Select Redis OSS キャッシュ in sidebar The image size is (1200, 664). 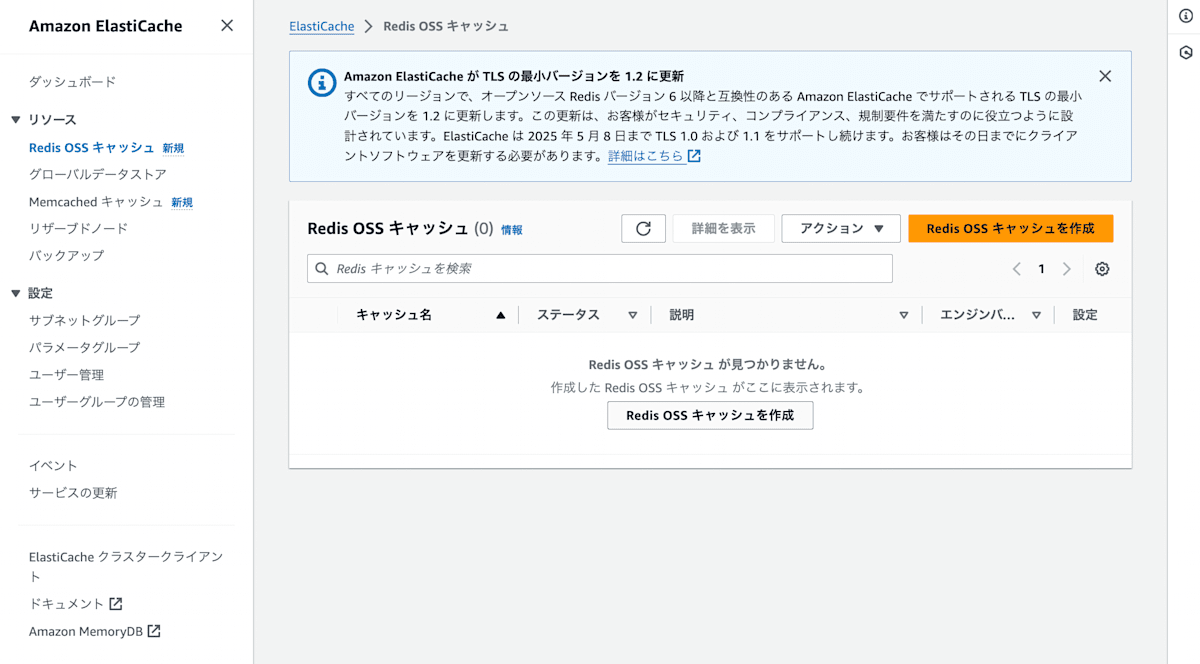click(91, 148)
